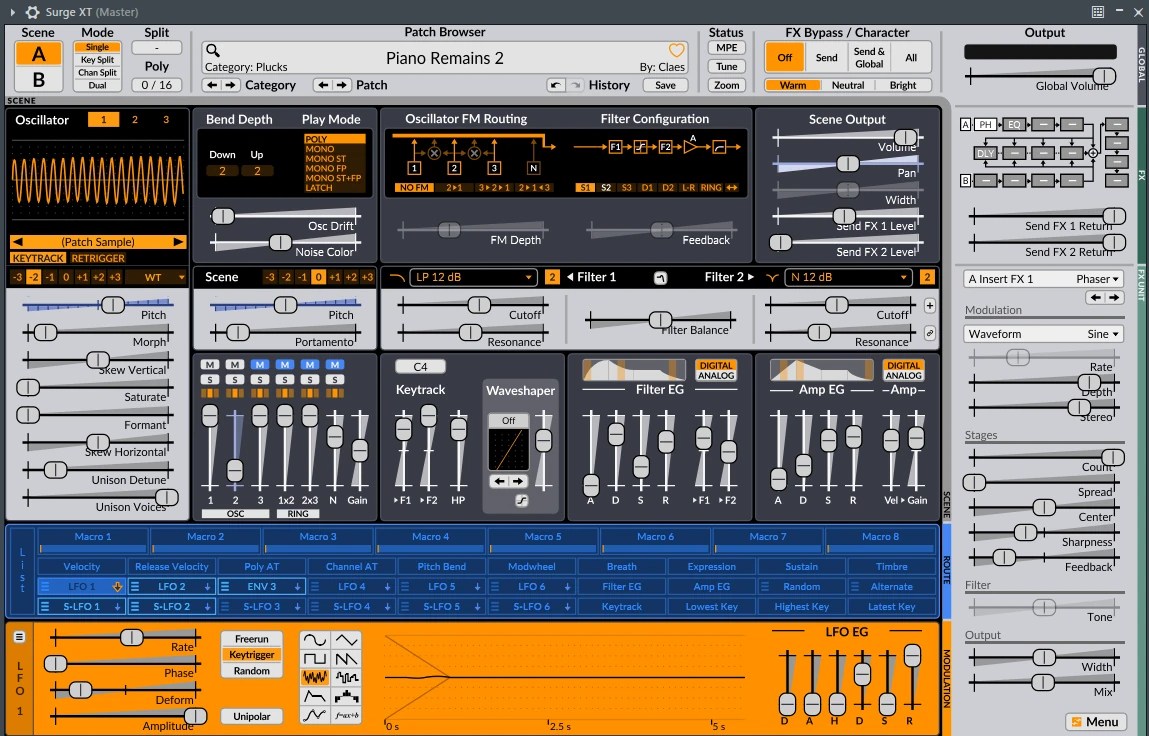Select the sawtooth LFO waveform icon

(x=346, y=658)
